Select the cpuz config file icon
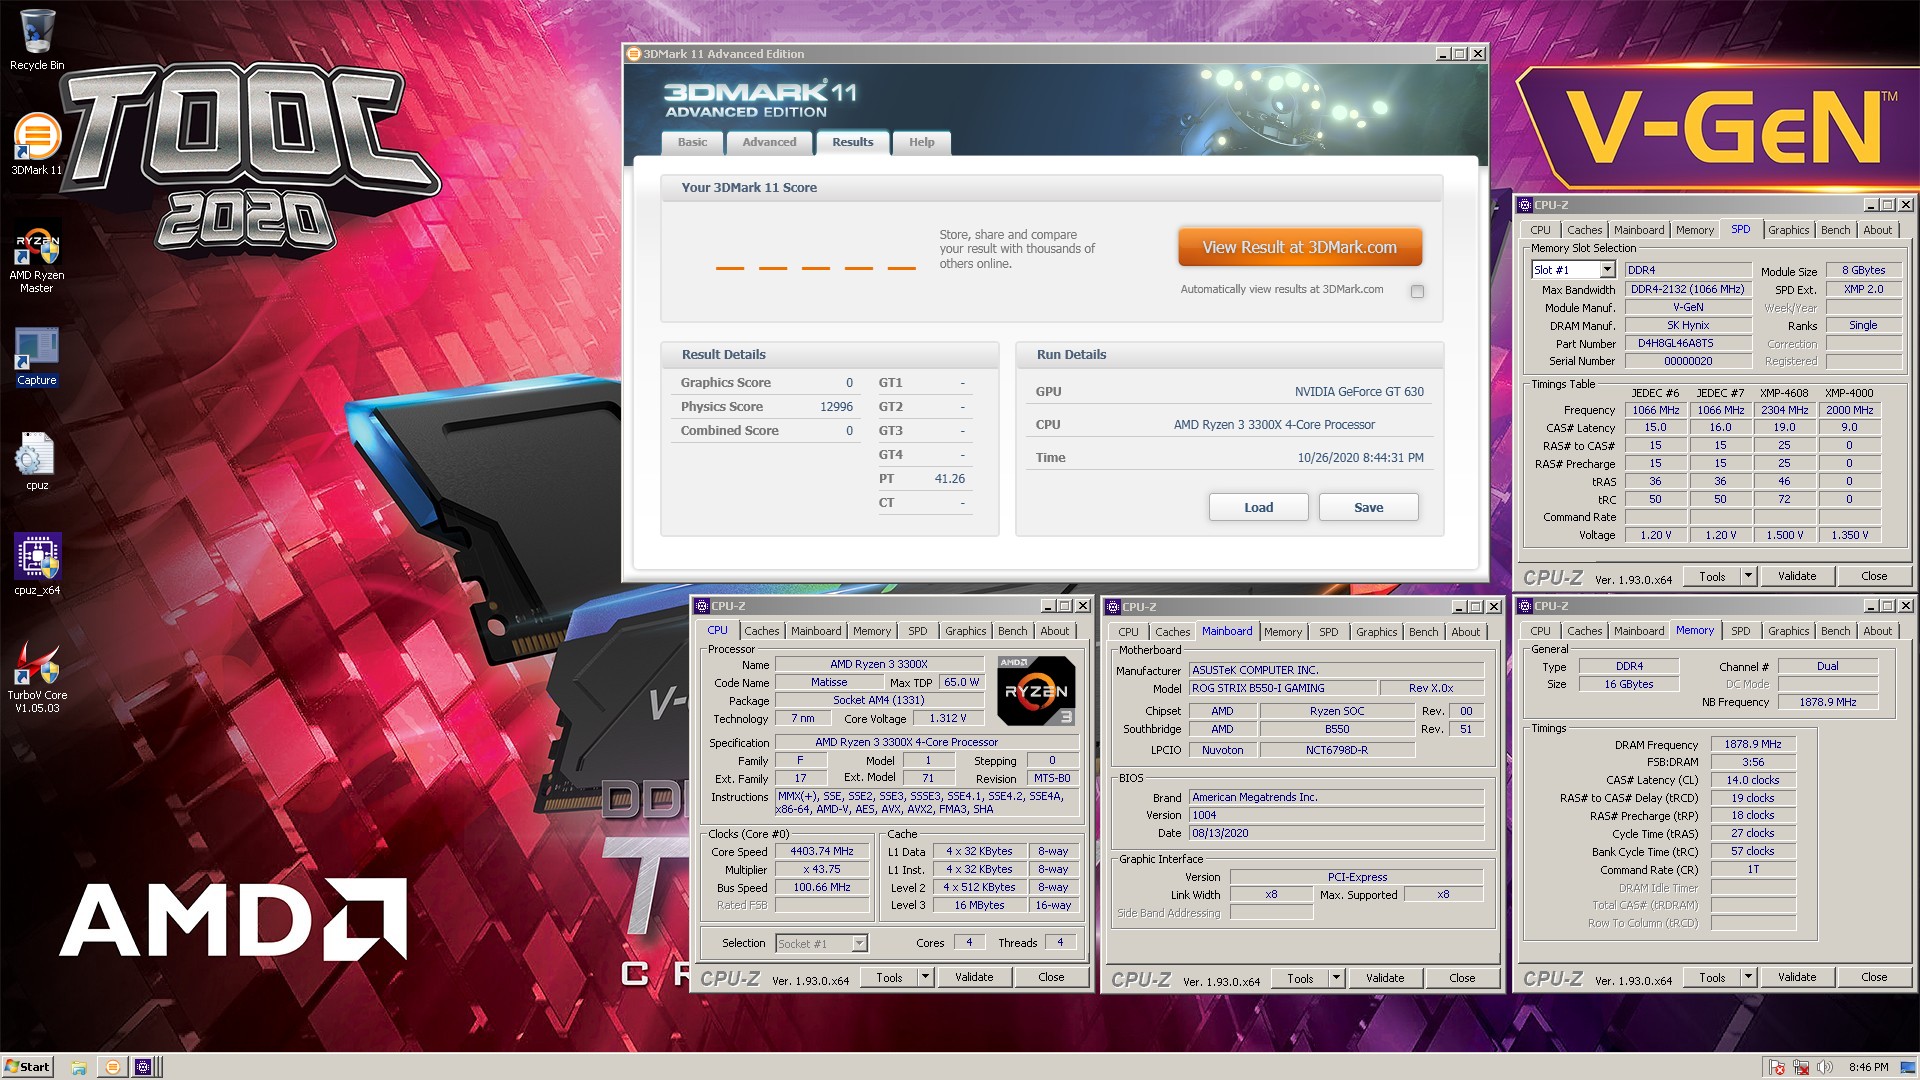1920x1080 pixels. pos(37,462)
